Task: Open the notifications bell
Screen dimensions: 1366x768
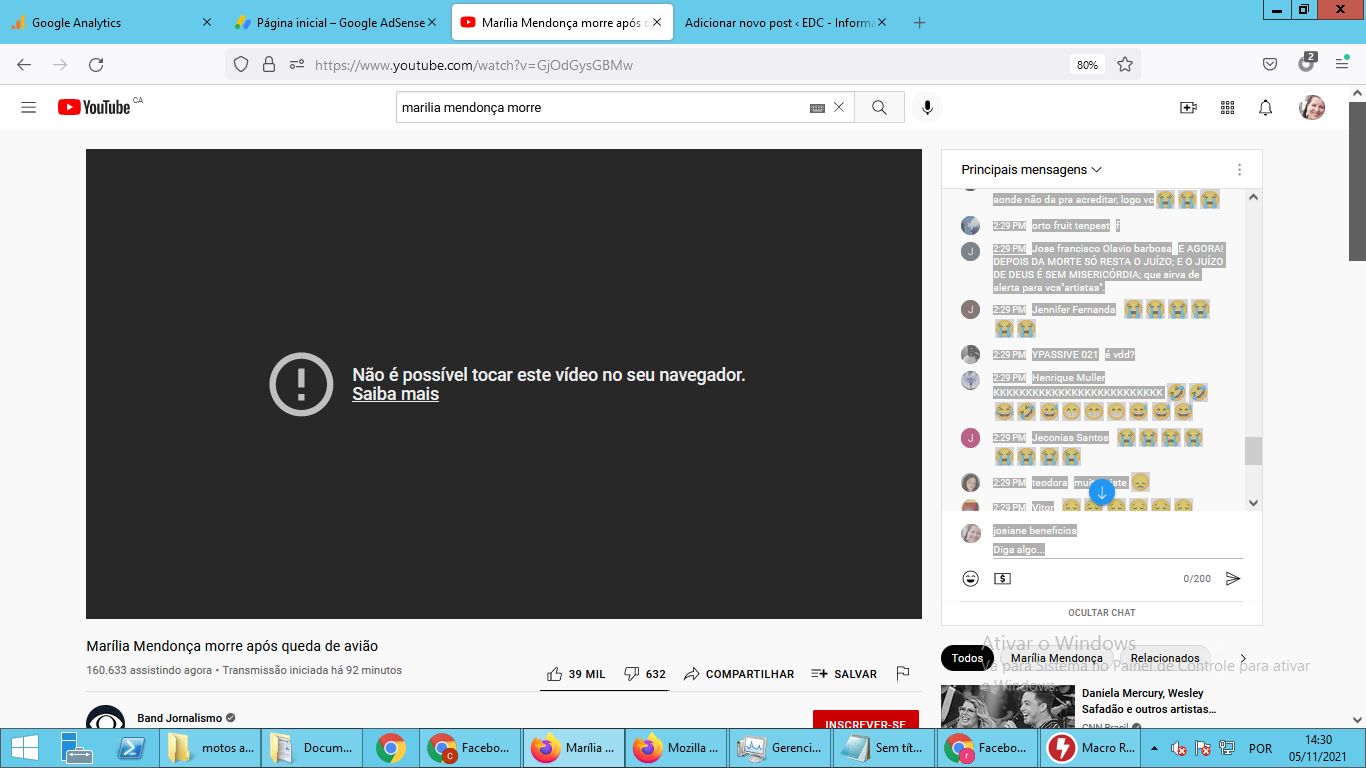Action: tap(1265, 107)
